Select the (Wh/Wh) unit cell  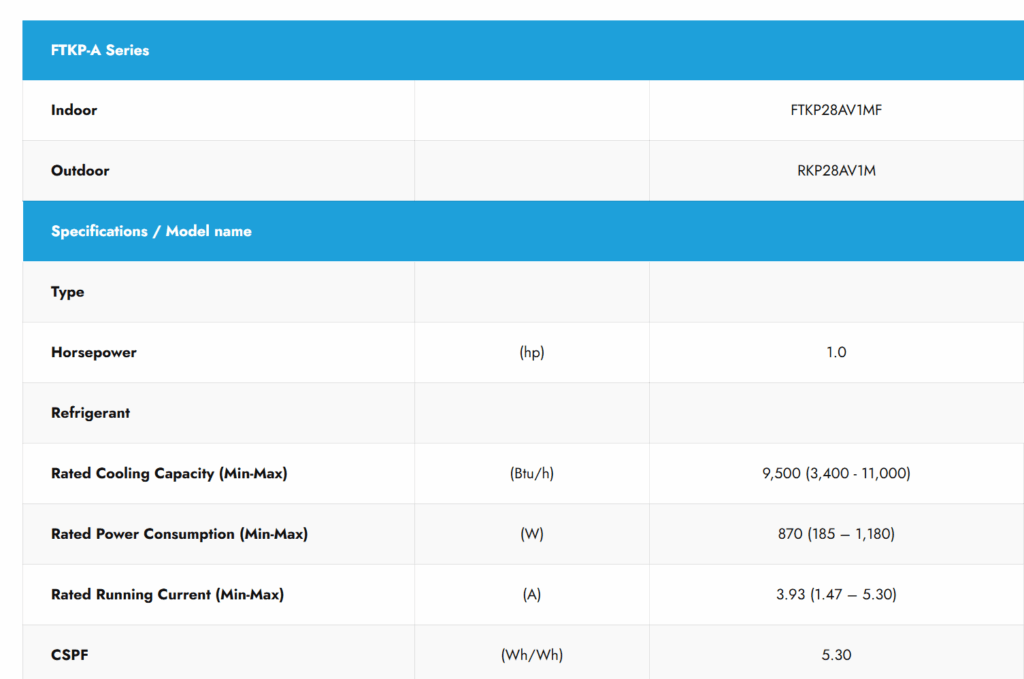click(x=532, y=655)
